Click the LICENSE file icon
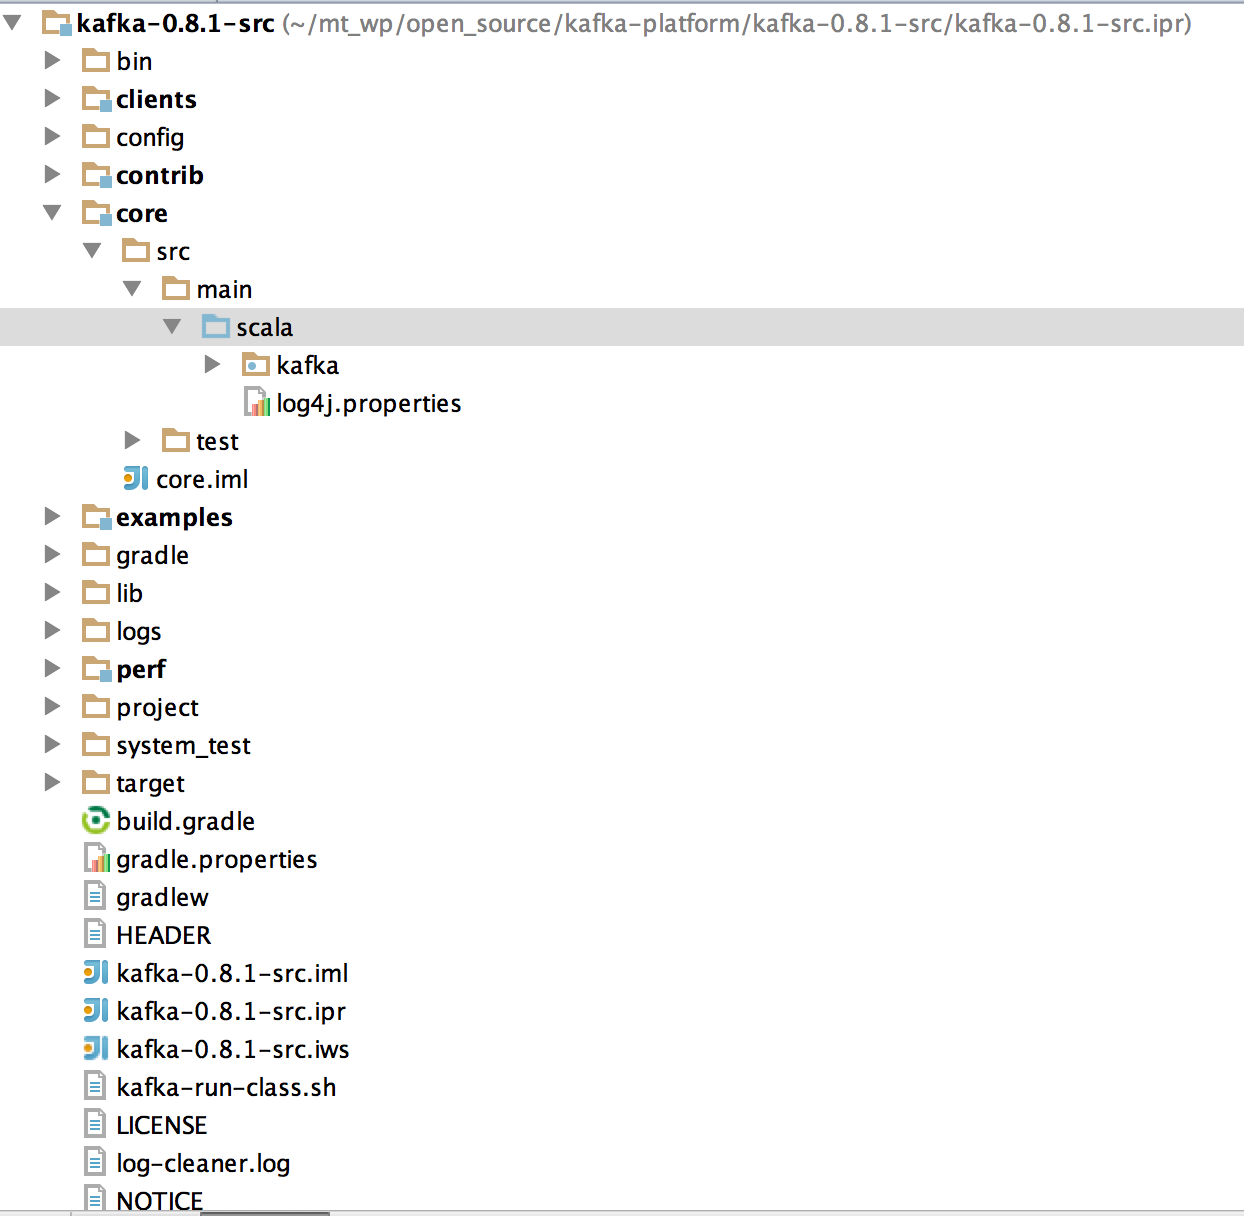The height and width of the screenshot is (1216, 1244). click(95, 1124)
